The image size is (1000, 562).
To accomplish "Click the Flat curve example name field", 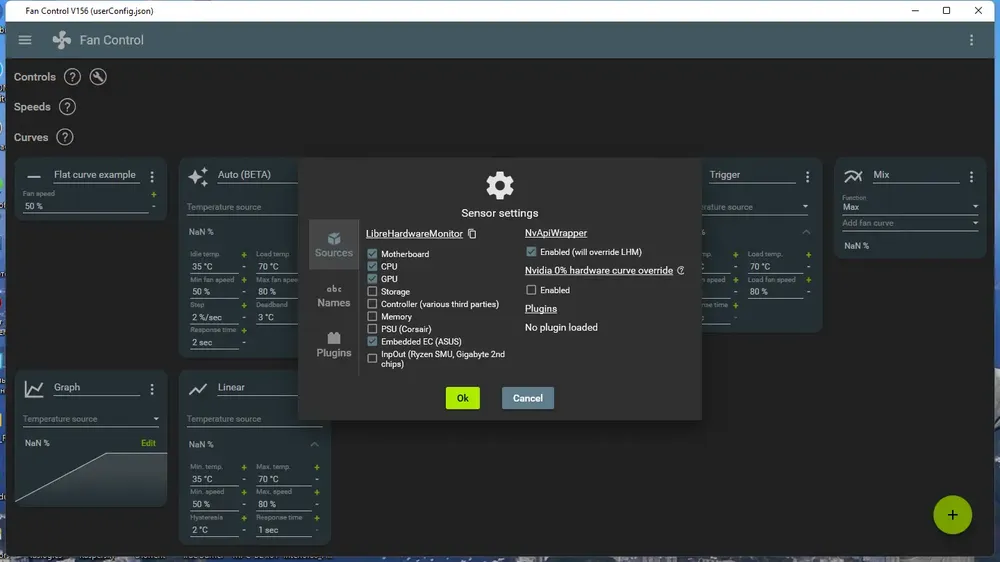I will pos(96,175).
